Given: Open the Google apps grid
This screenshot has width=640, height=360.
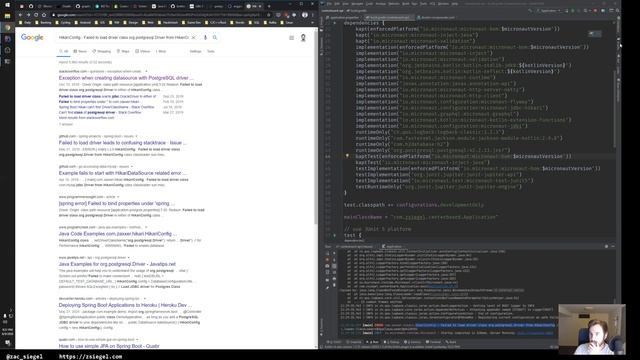Looking at the screenshot, I should tap(291, 38).
